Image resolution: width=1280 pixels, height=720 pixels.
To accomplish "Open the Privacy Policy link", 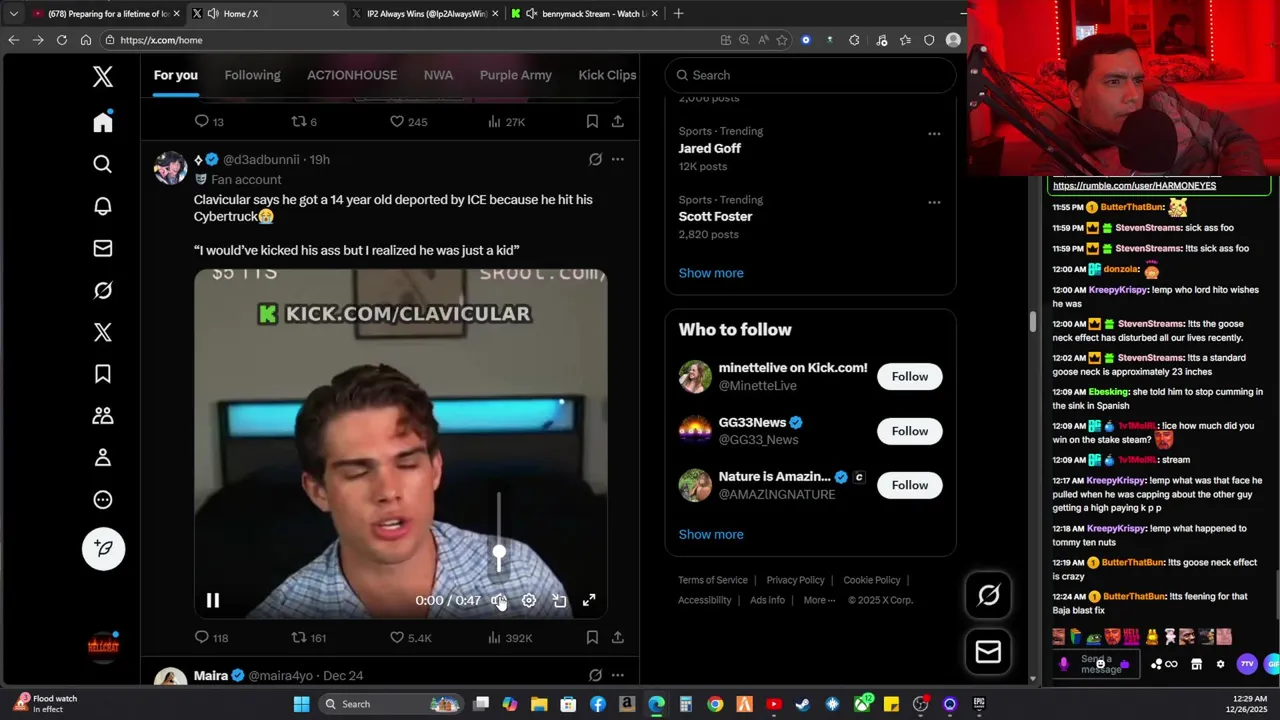I will point(795,580).
